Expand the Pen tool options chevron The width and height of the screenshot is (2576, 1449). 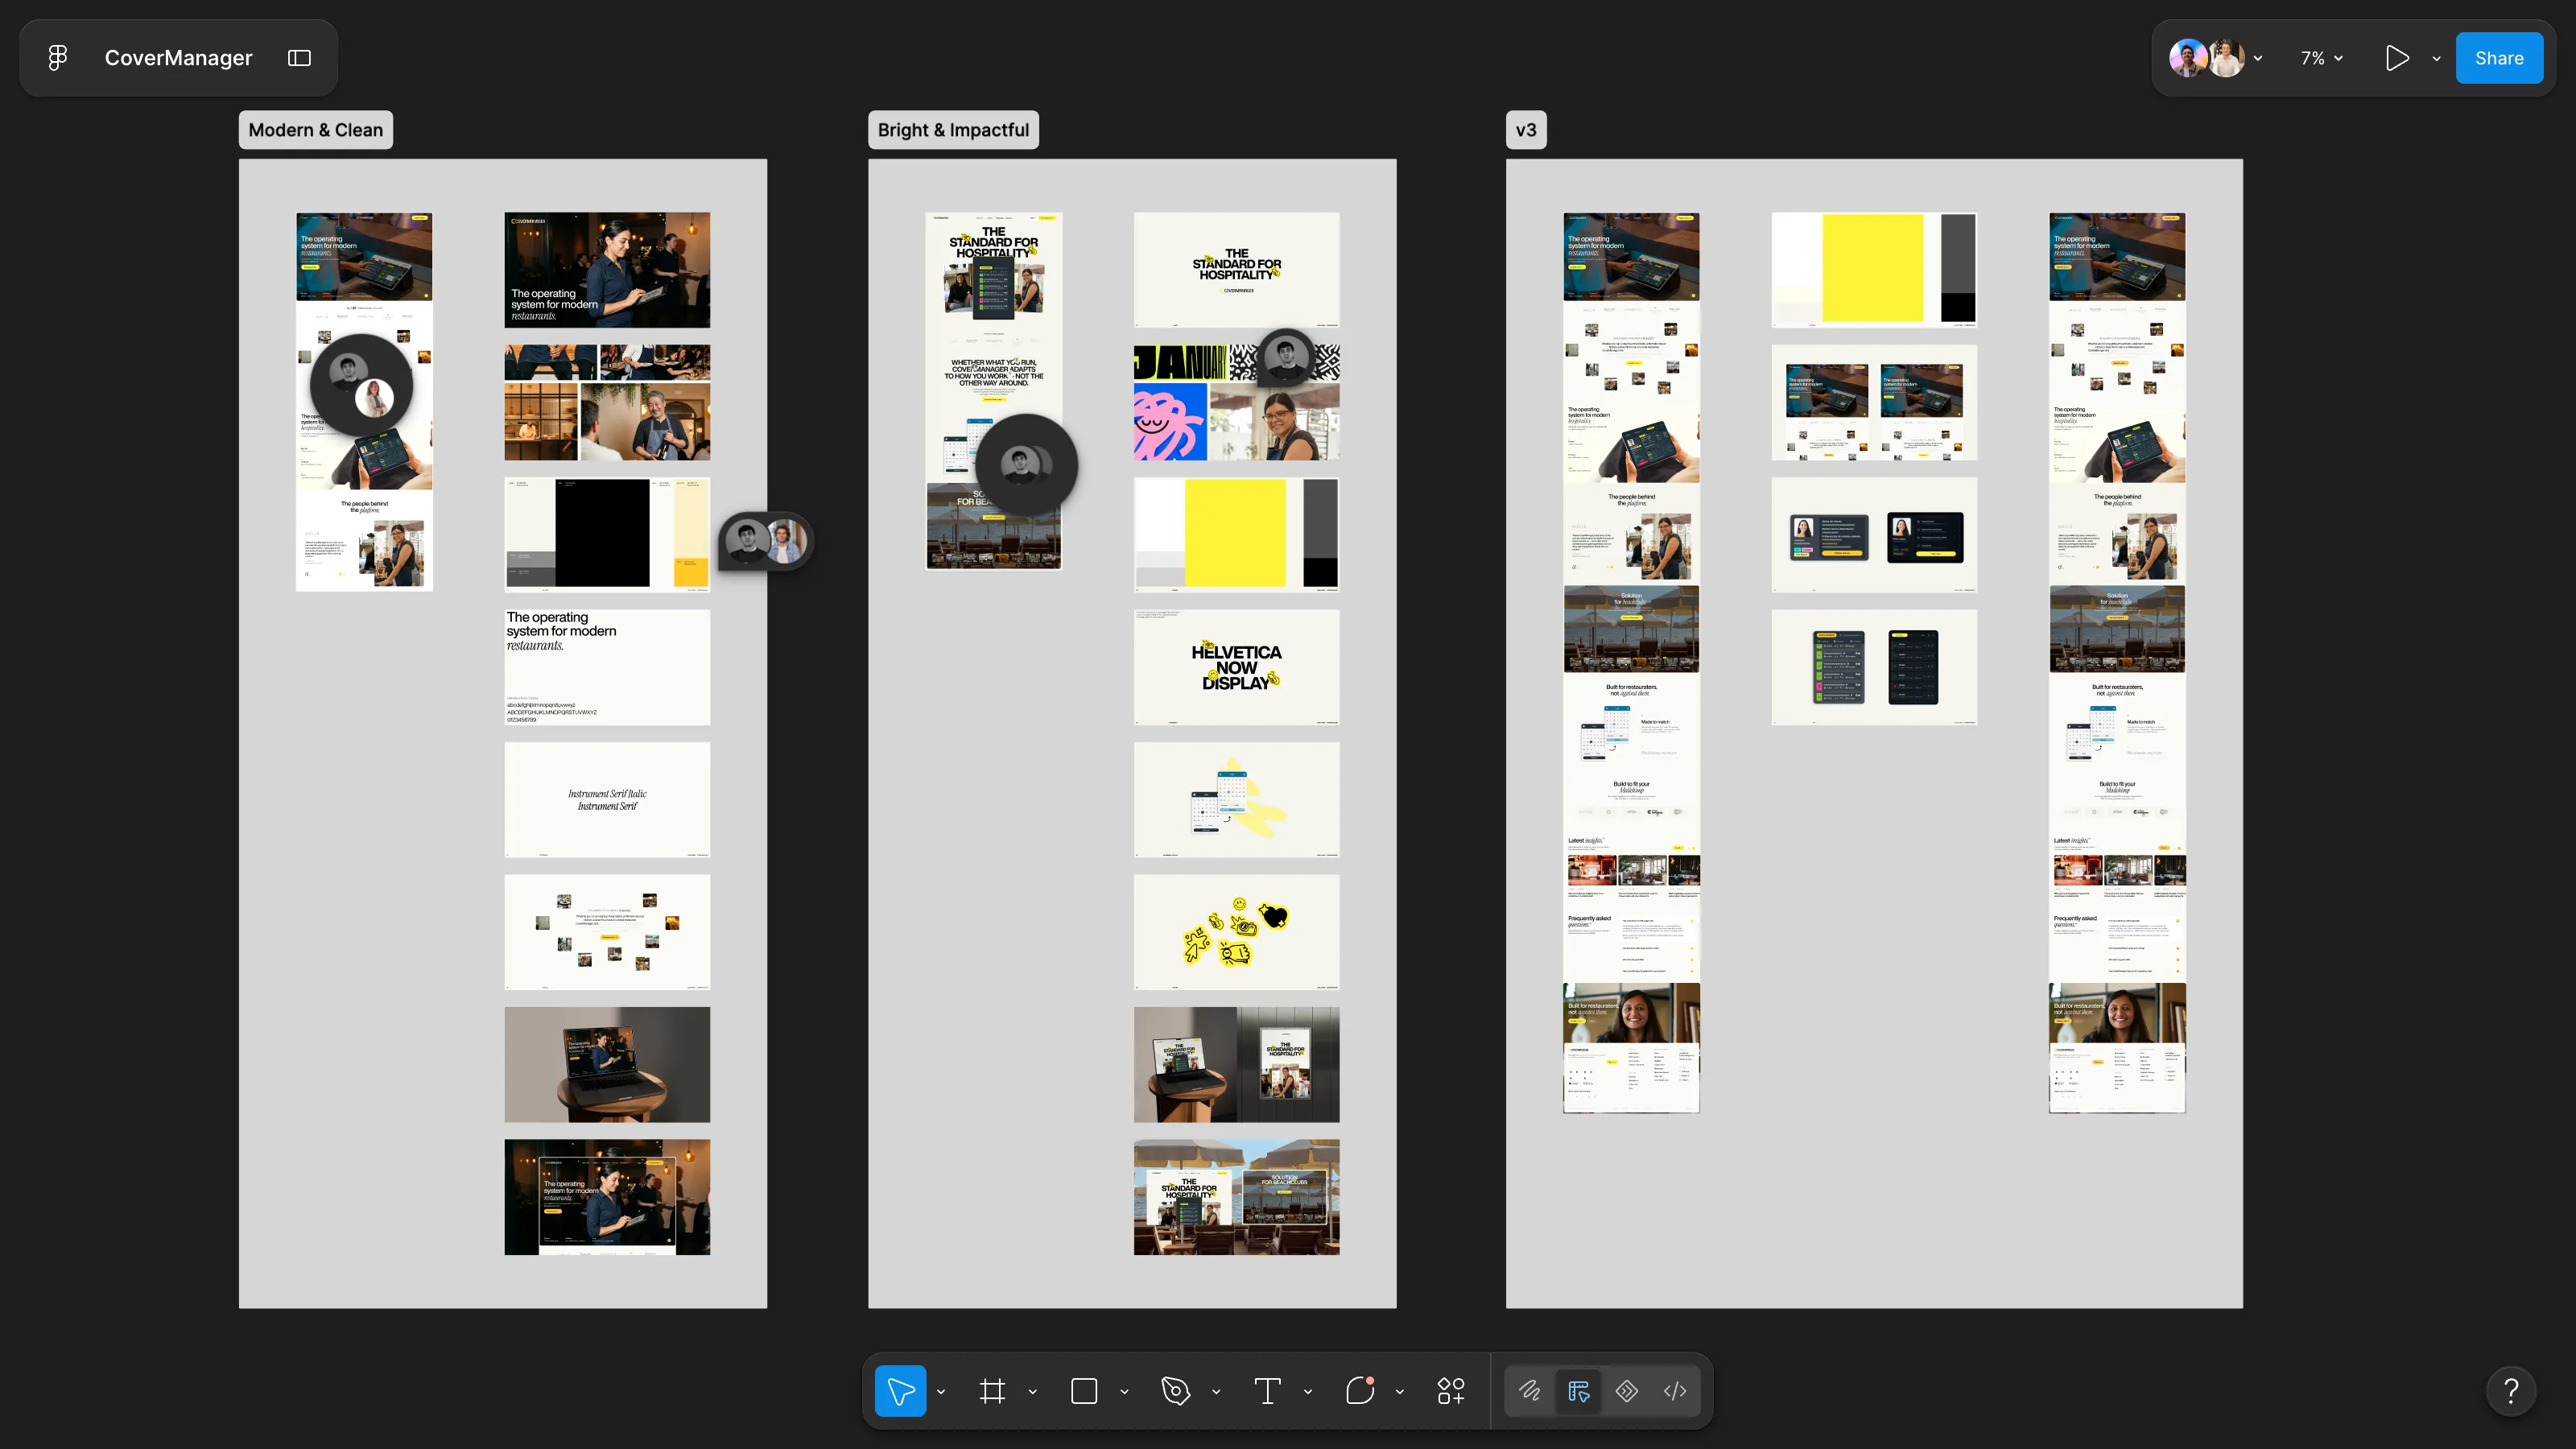pos(1216,1391)
